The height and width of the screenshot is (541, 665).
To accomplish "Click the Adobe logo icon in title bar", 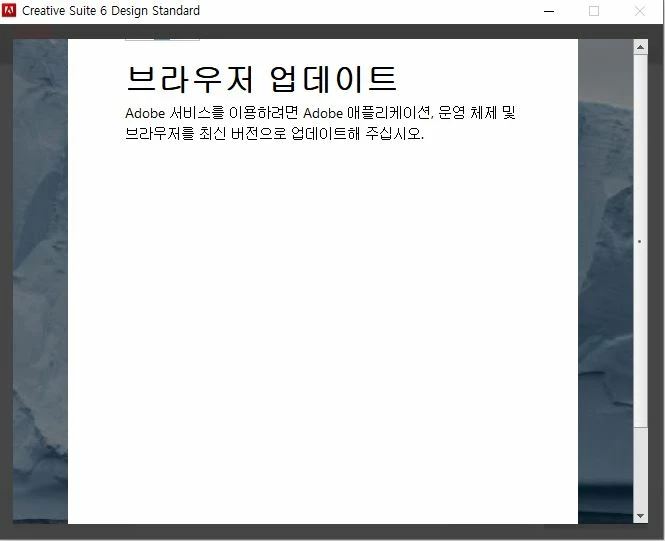I will click(x=9, y=10).
